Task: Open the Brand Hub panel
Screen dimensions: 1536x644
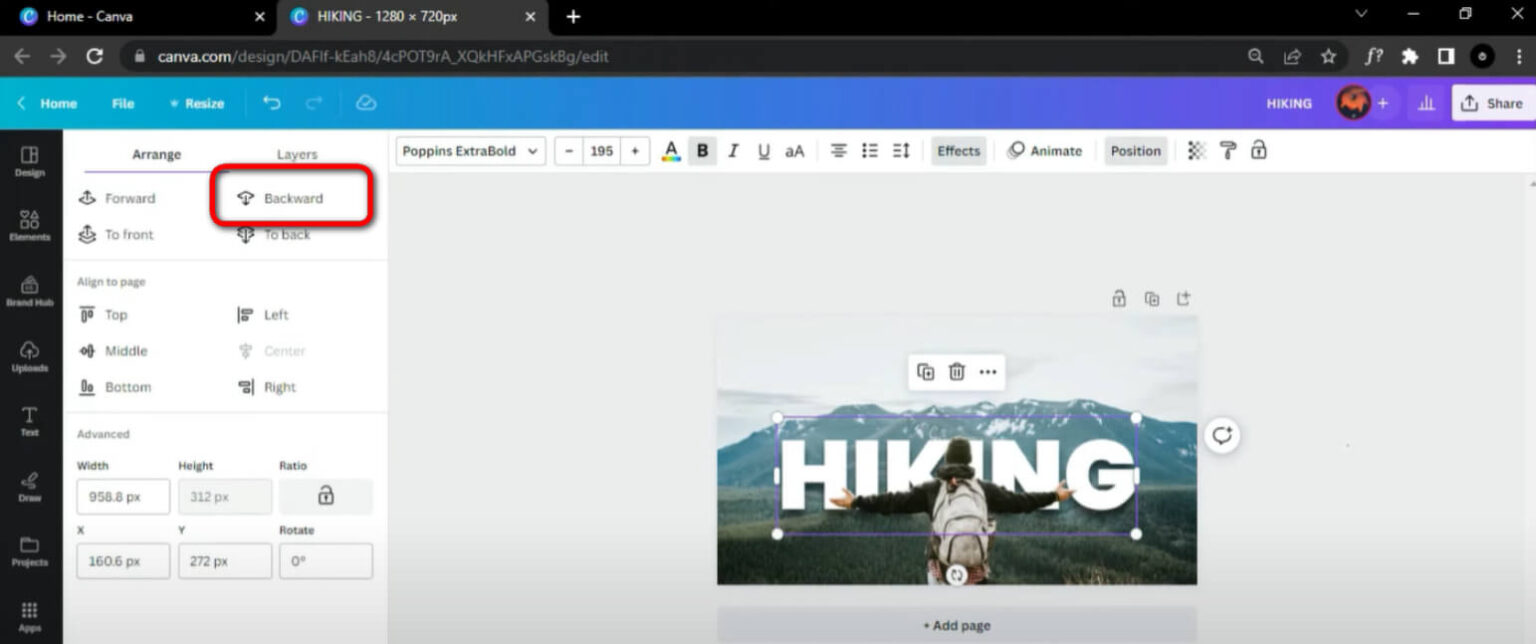Action: [x=30, y=291]
